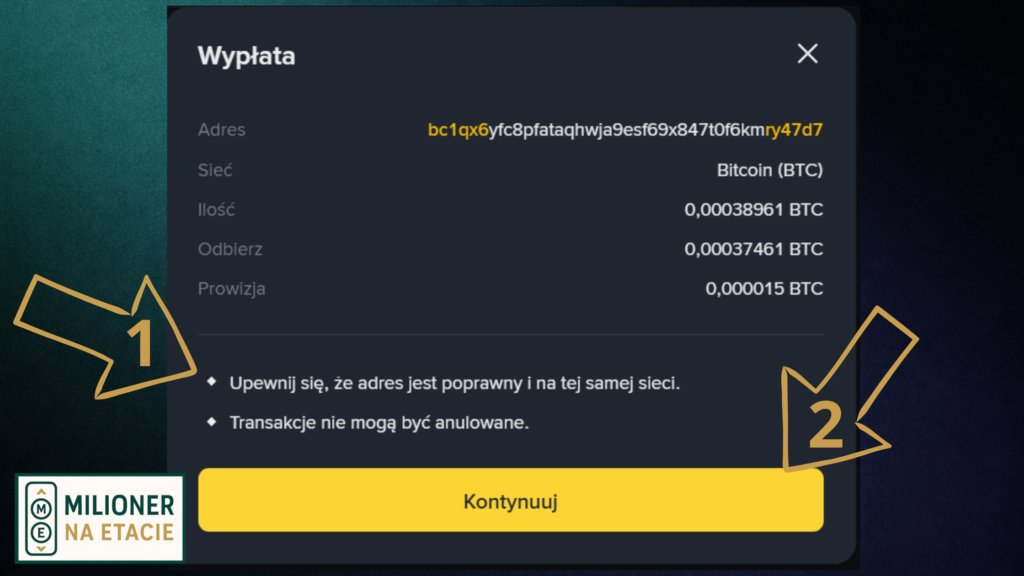Click the 'Milioner na etacie' logo text
The width and height of the screenshot is (1024, 576).
[x=119, y=519]
